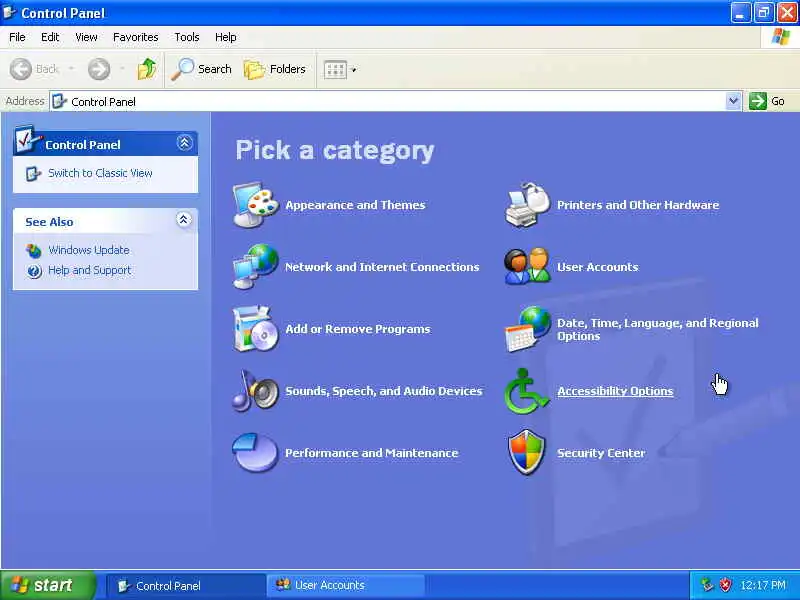This screenshot has width=800, height=600.
Task: Open the File menu
Action: tap(17, 37)
